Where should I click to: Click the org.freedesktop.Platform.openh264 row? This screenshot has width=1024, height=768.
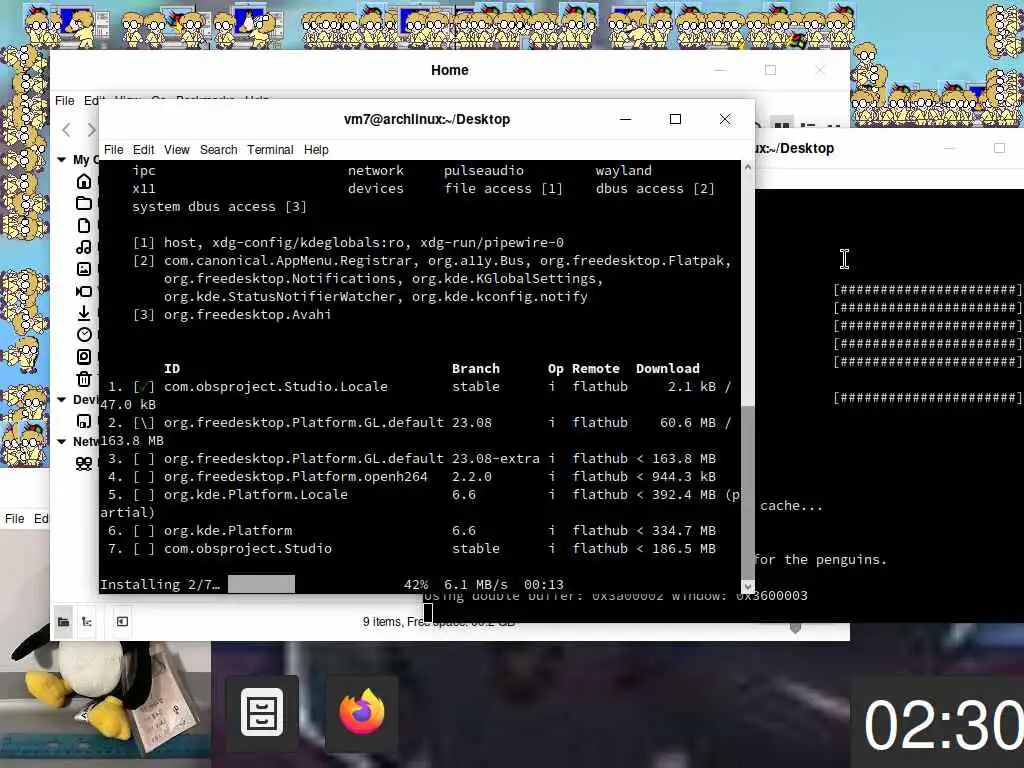pos(411,477)
